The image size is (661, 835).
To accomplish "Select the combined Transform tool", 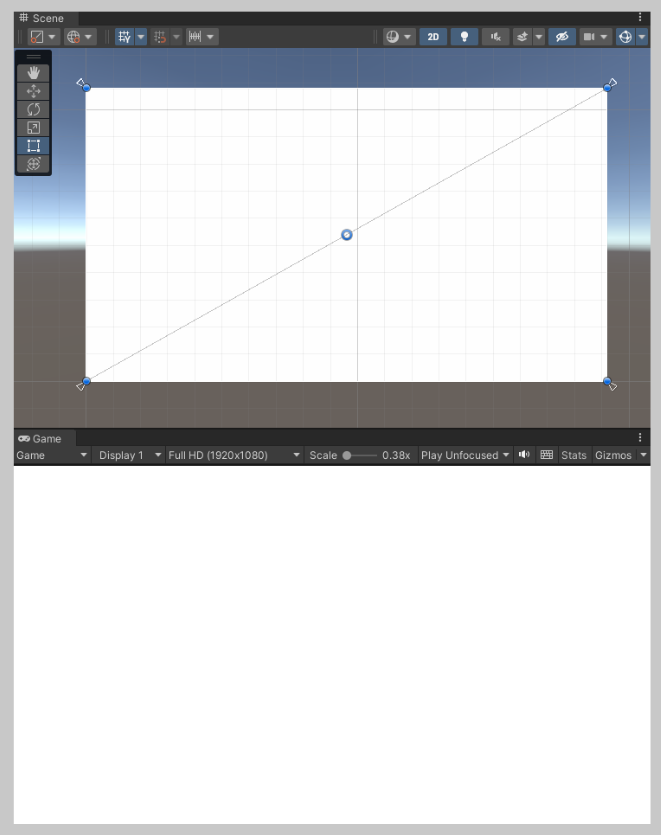I will 34,163.
